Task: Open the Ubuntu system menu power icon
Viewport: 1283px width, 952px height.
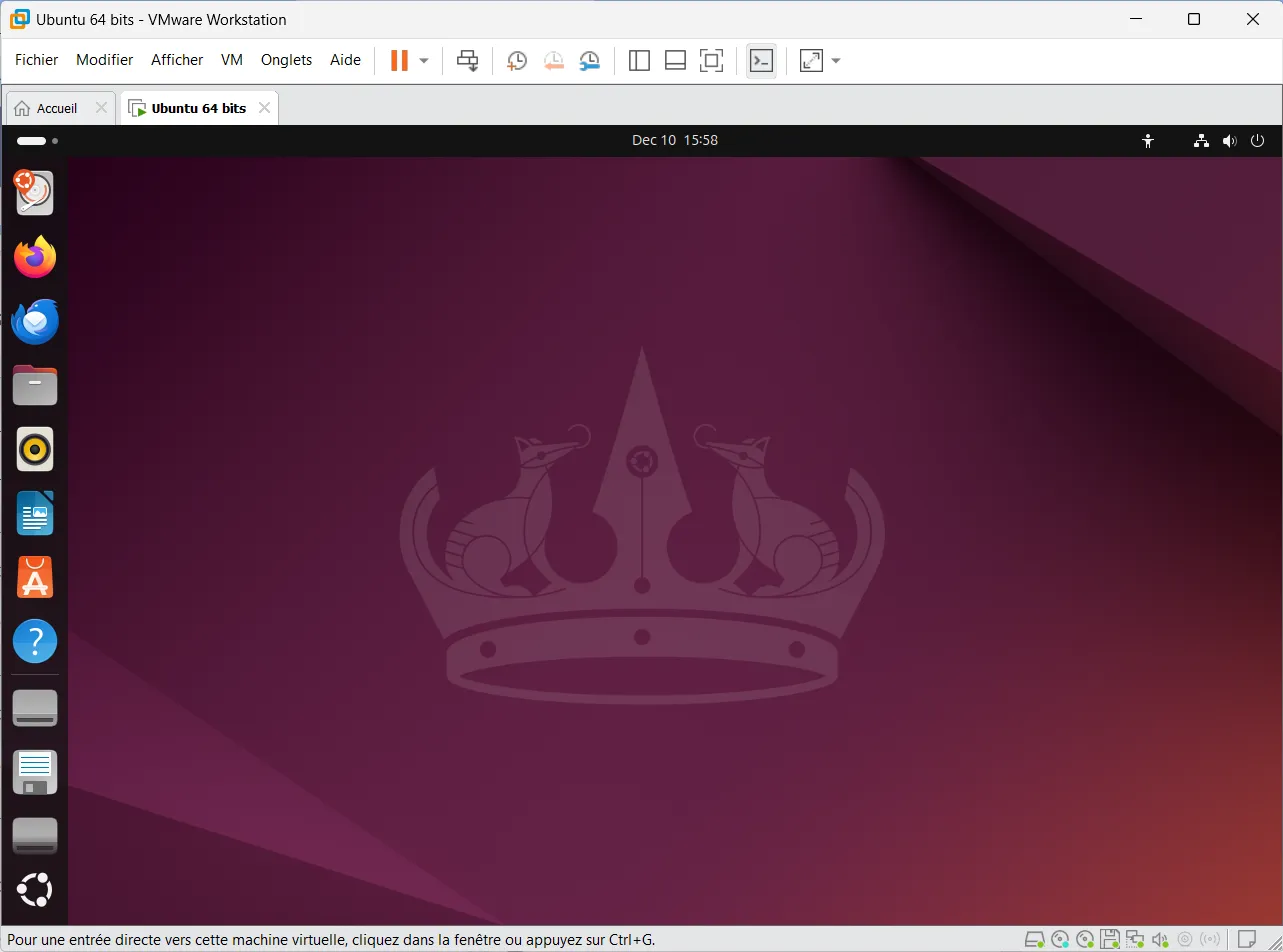Action: click(x=1258, y=141)
